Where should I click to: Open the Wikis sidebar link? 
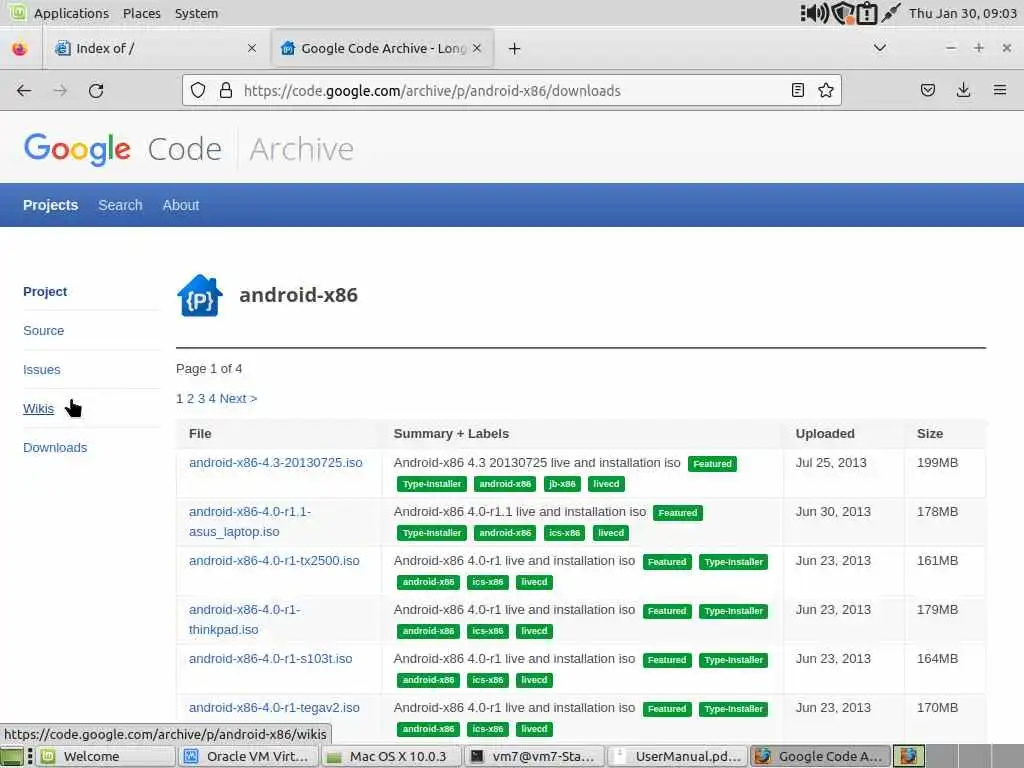click(x=39, y=409)
